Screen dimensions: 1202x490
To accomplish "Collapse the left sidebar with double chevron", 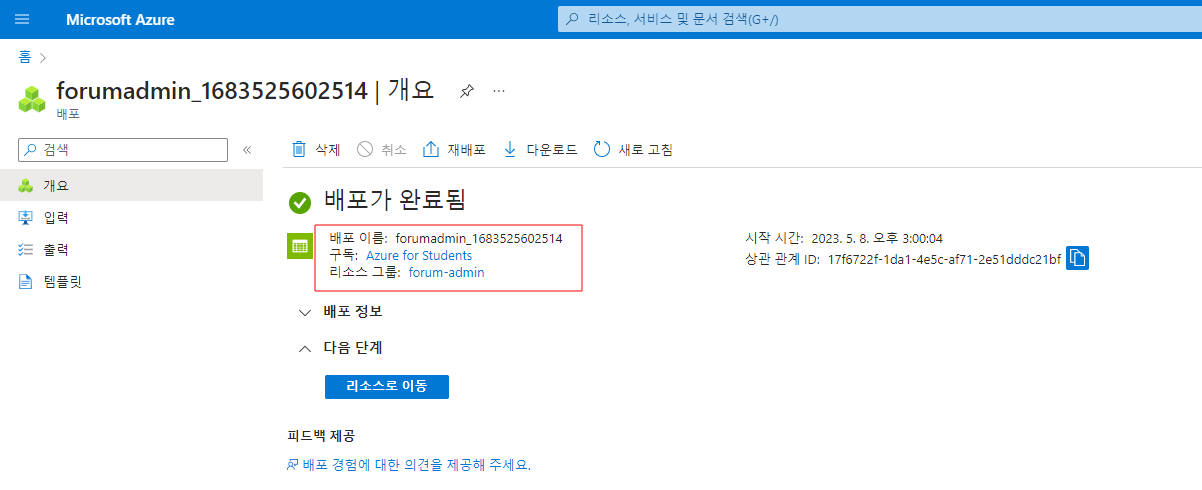I will click(247, 150).
